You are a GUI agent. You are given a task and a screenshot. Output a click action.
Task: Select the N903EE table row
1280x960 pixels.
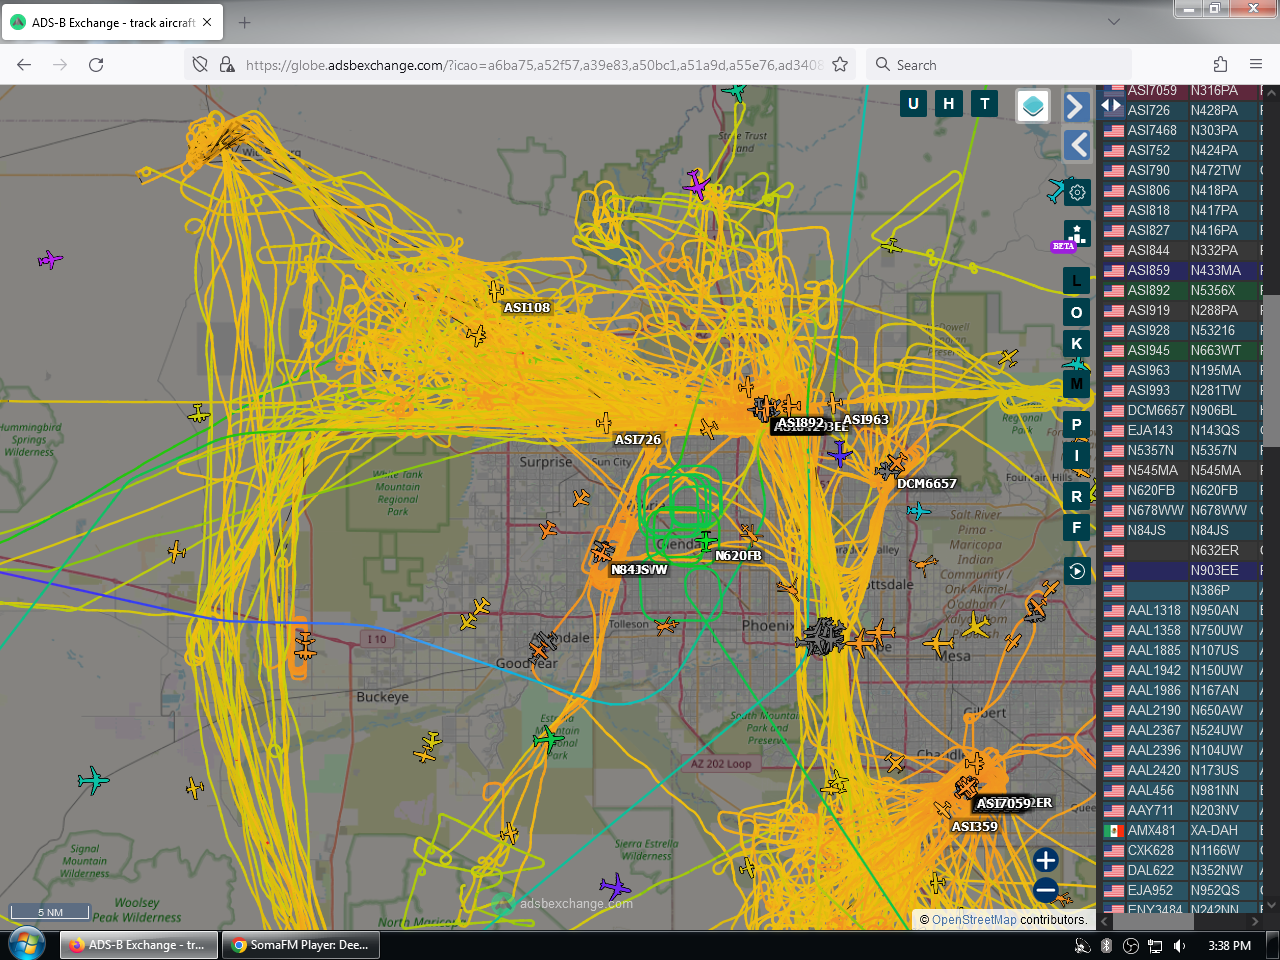click(1181, 570)
